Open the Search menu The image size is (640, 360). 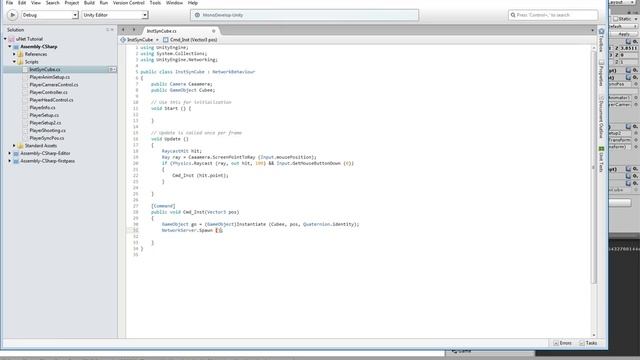point(52,3)
